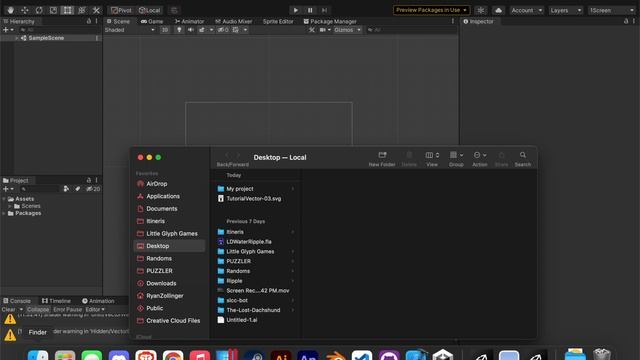Open Finder Action menu
The width and height of the screenshot is (640, 360).
click(x=480, y=159)
